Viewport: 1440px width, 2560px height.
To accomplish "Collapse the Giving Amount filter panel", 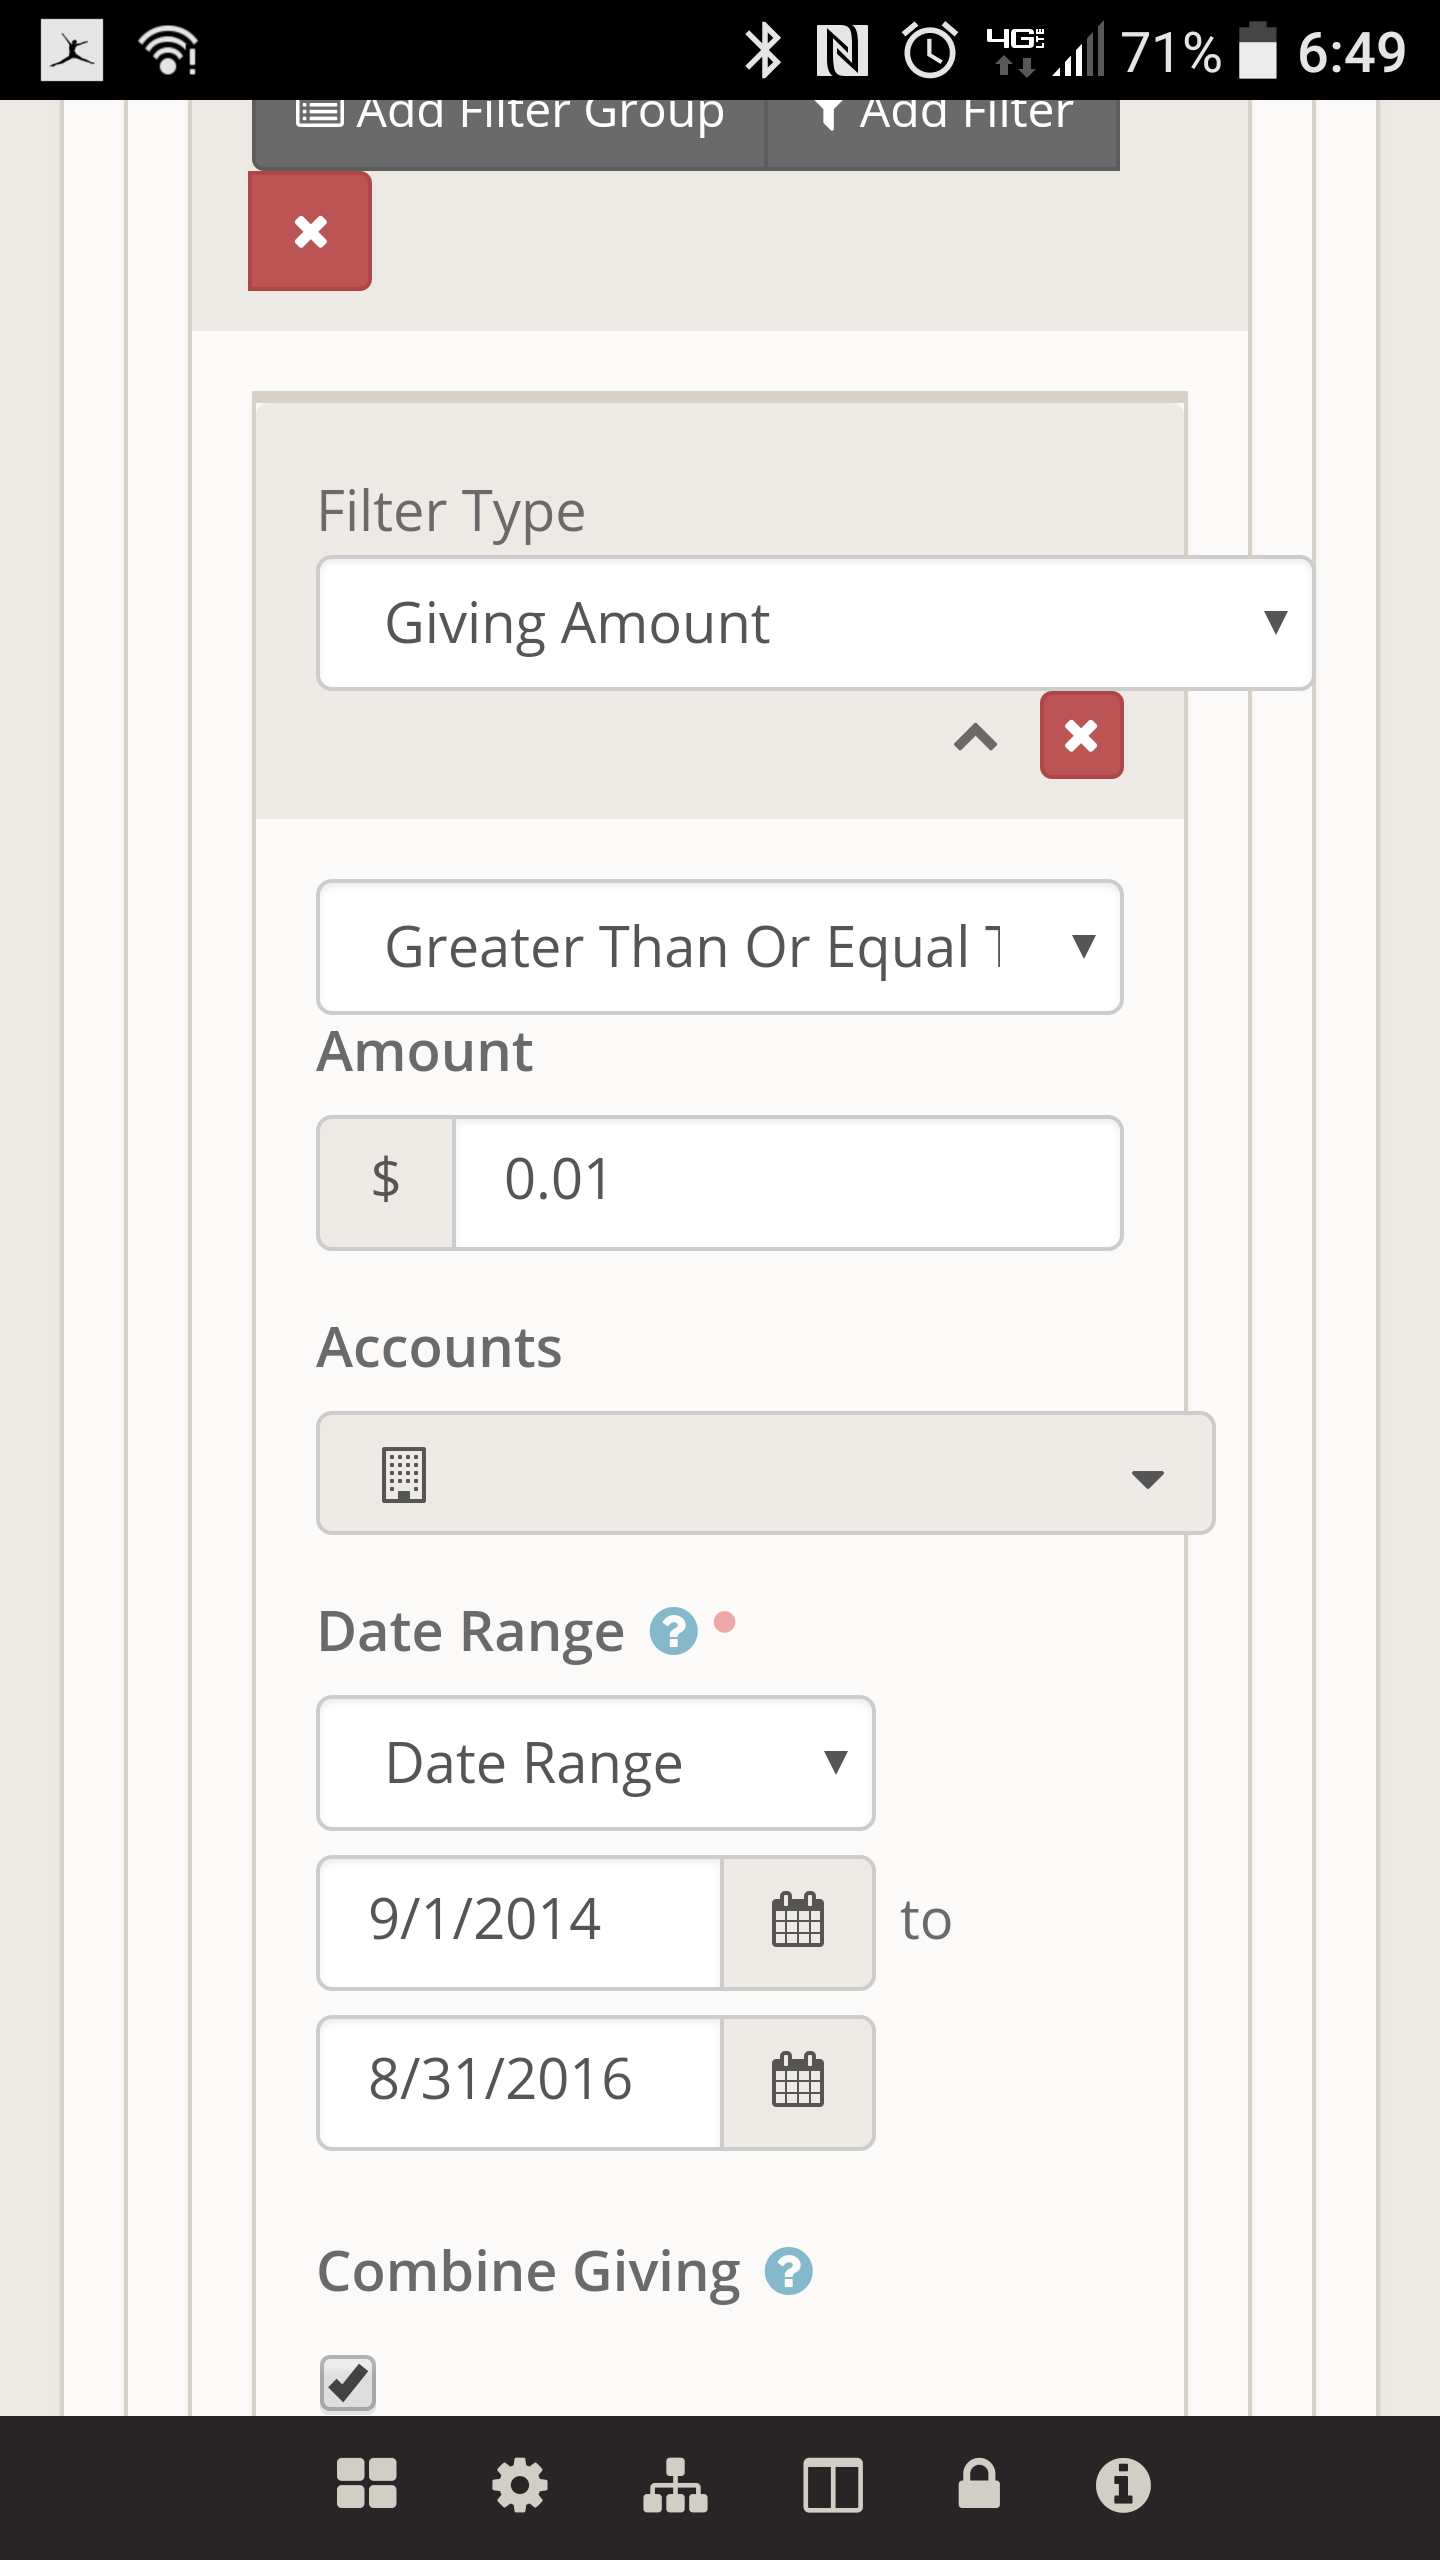I will tap(975, 737).
